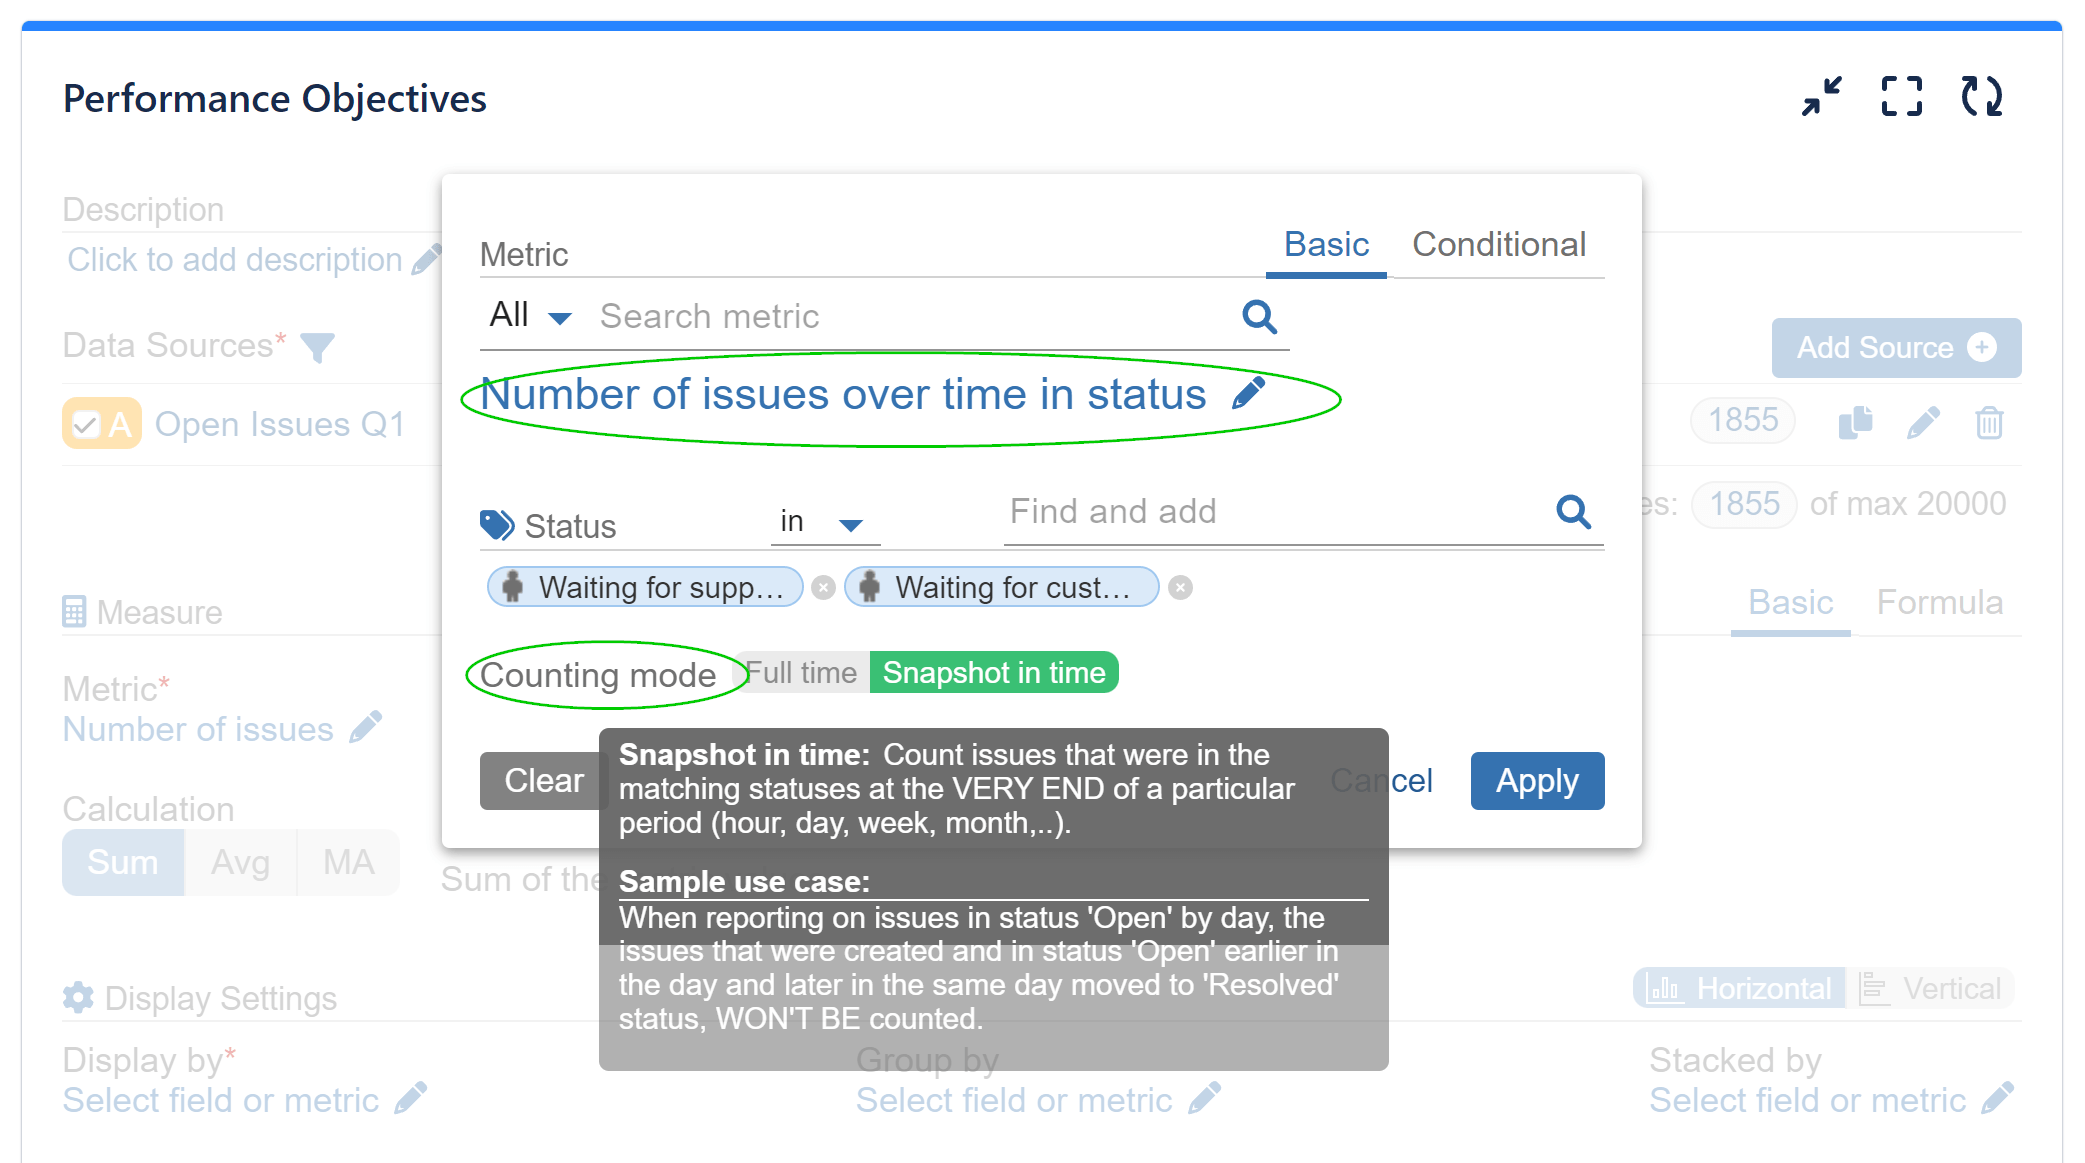
Task: Duplicate the Open Issues Q1 source with copy icon
Action: 1855,423
